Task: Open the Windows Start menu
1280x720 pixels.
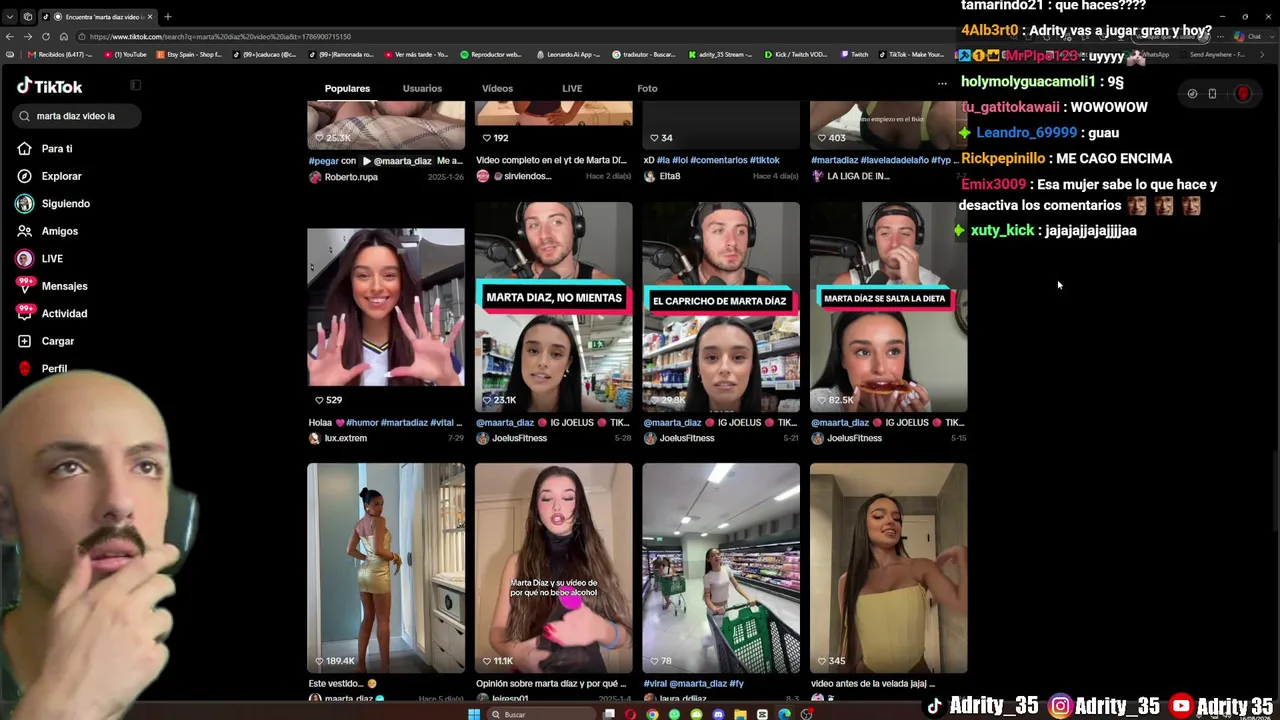Action: pos(474,714)
